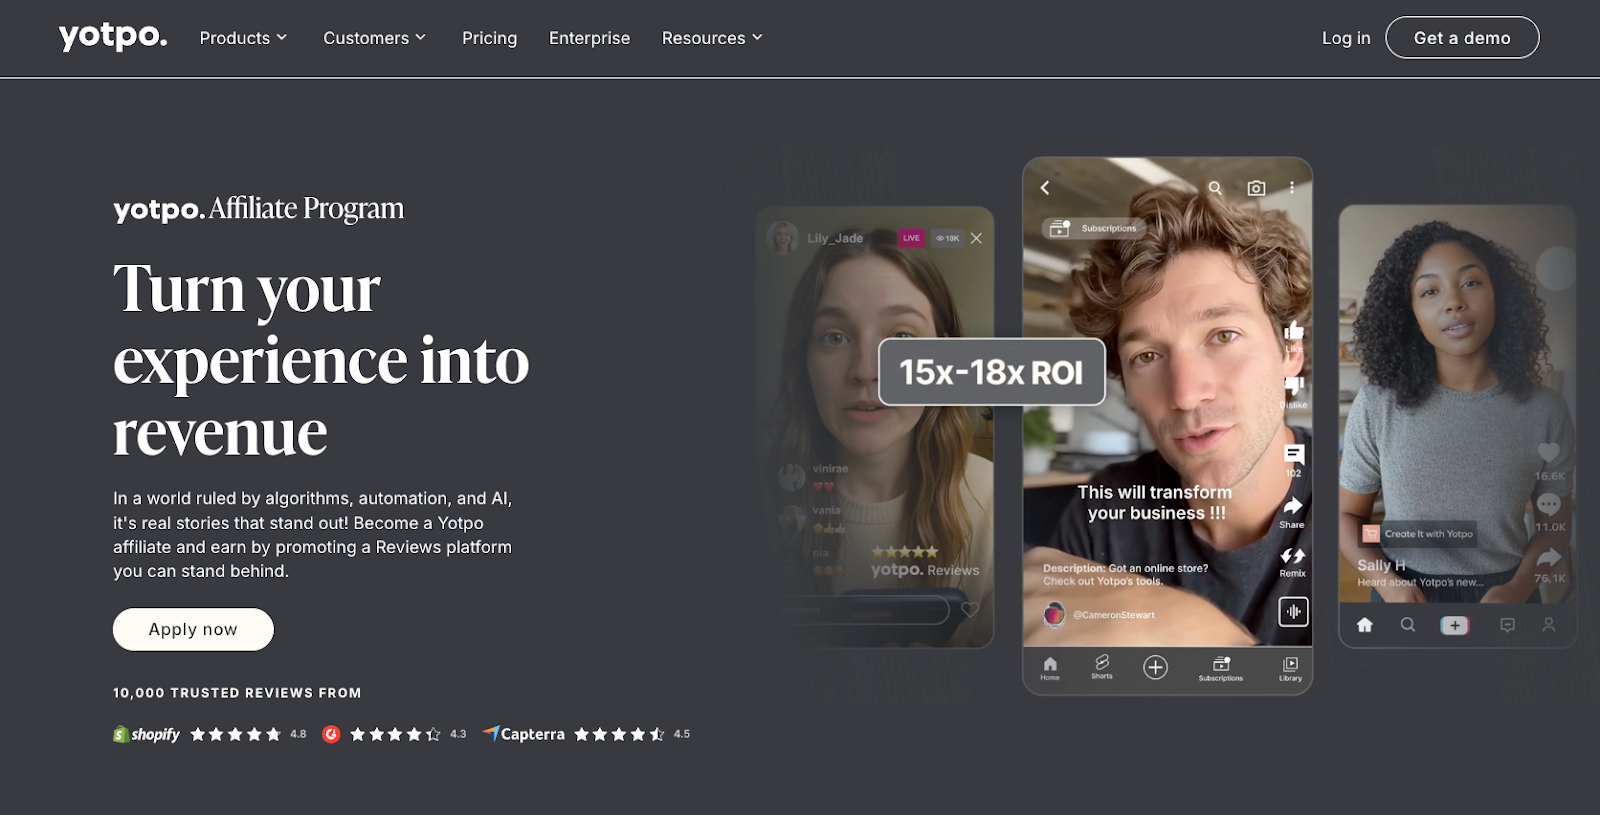
Task: Click the share arrow showing 76.1K
Action: coord(1549,557)
